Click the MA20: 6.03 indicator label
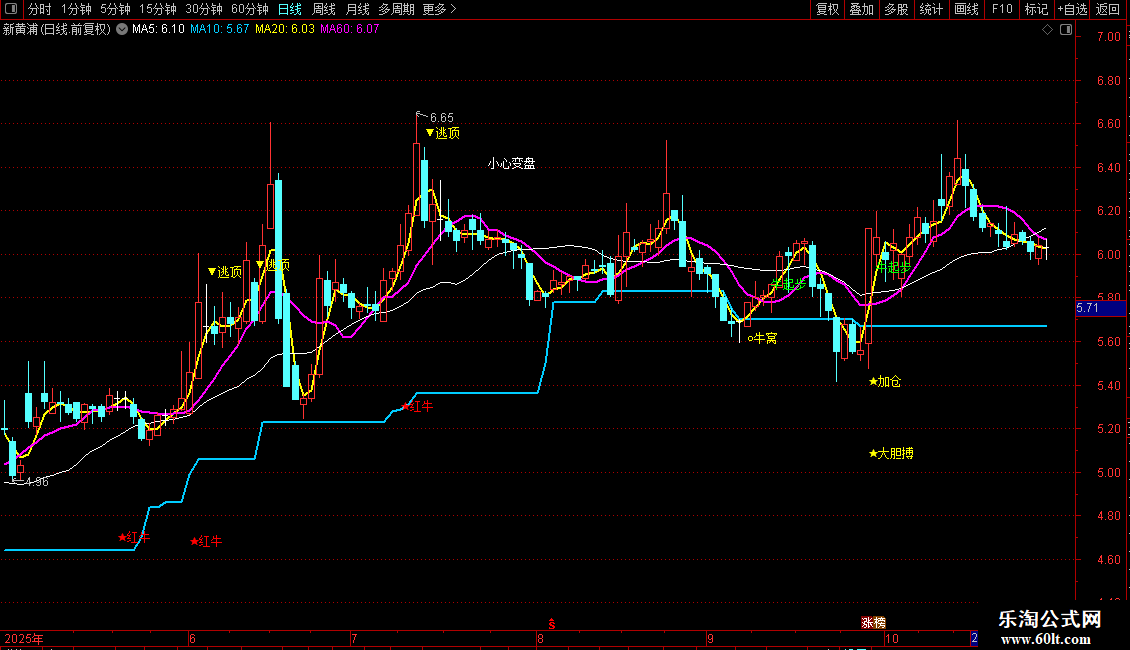This screenshot has width=1130, height=650. [285, 29]
